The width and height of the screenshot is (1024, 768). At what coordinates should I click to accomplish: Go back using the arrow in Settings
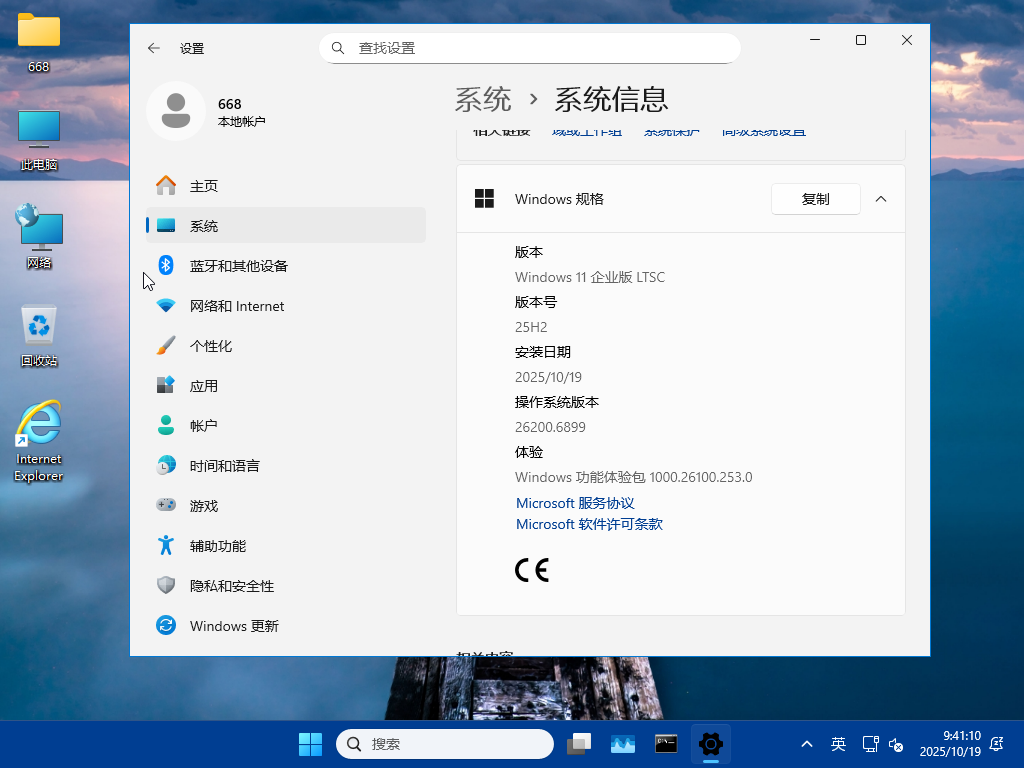pyautogui.click(x=153, y=48)
